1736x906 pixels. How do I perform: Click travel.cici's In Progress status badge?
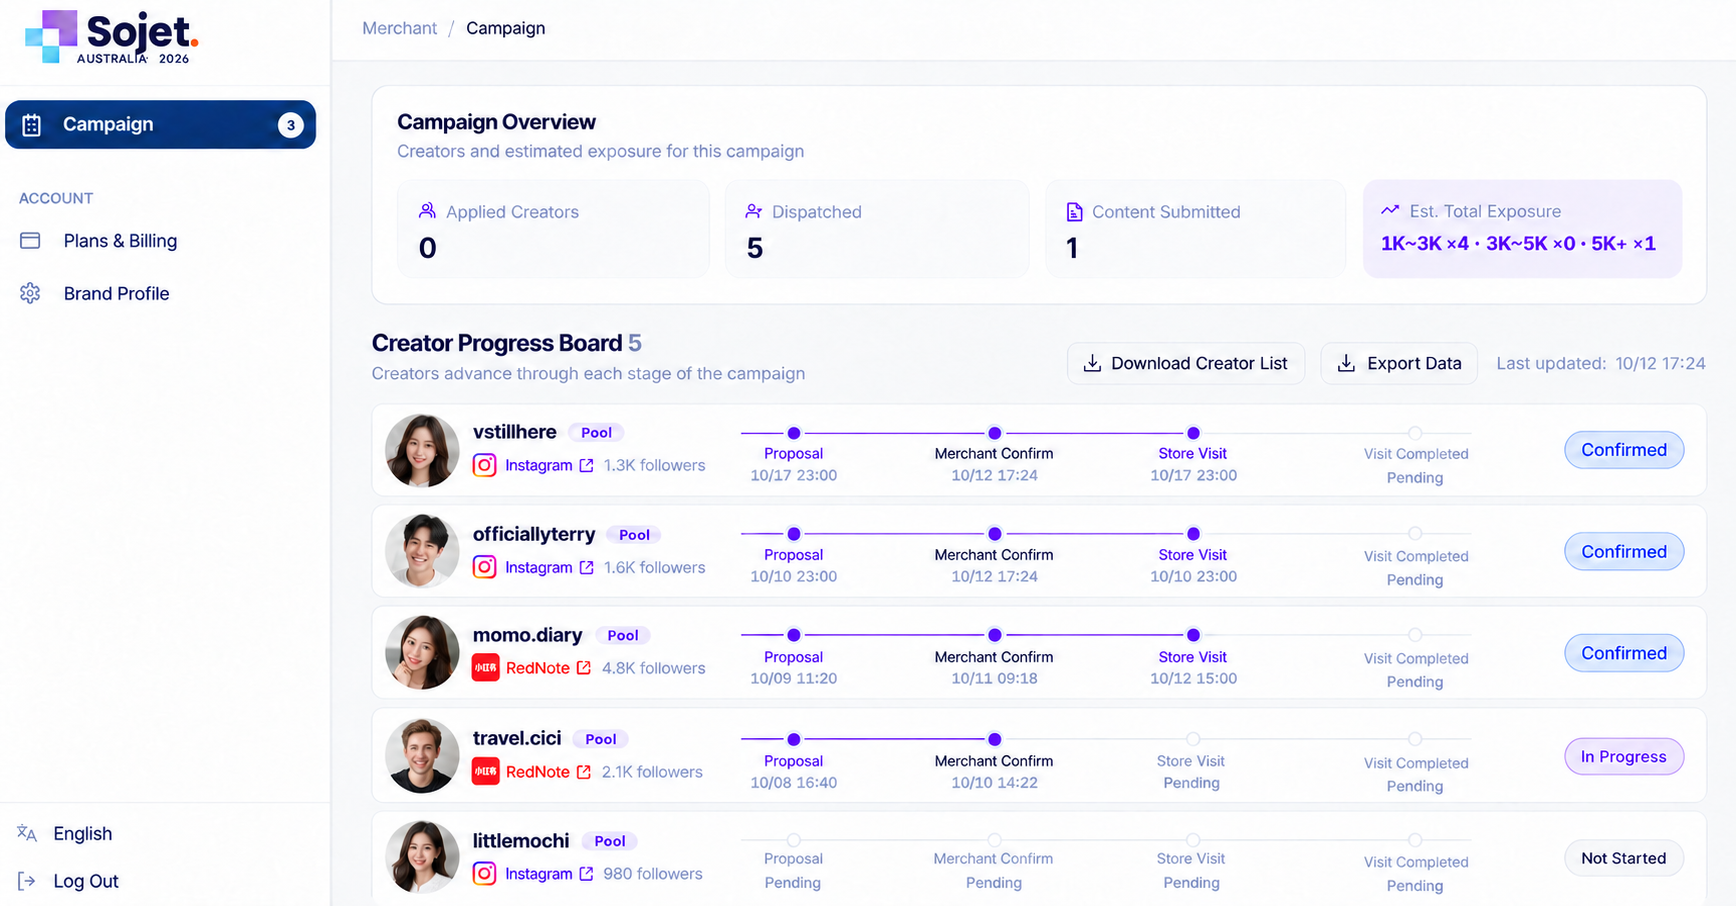(1624, 756)
